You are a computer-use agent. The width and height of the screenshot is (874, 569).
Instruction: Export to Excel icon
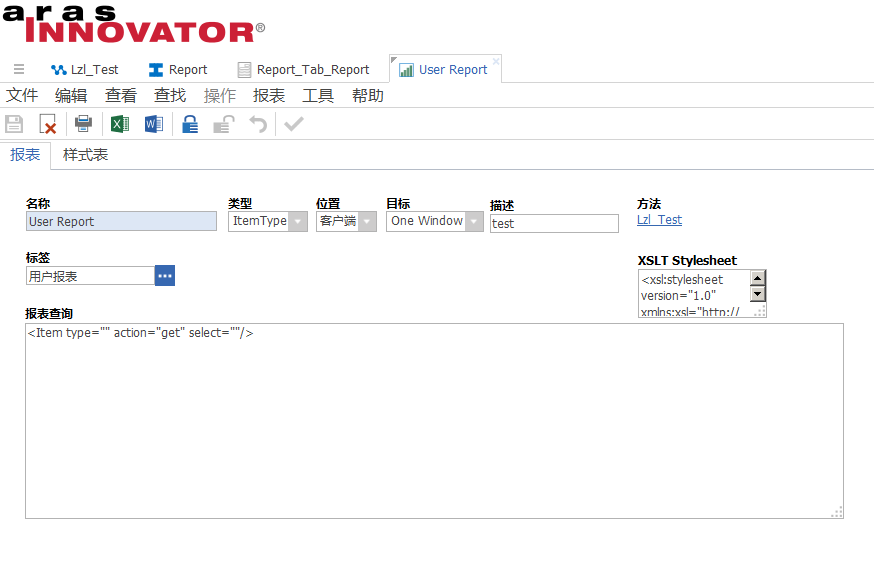[x=120, y=124]
